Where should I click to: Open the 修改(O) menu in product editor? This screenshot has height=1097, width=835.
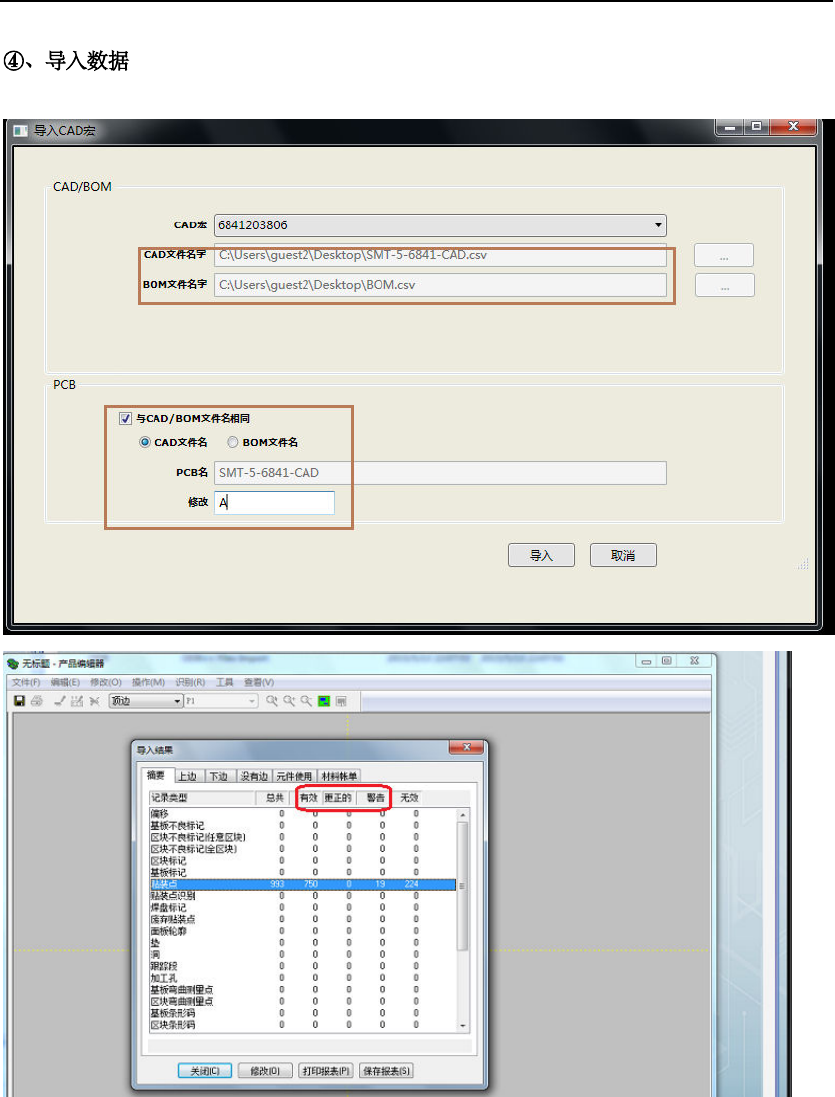[106, 682]
